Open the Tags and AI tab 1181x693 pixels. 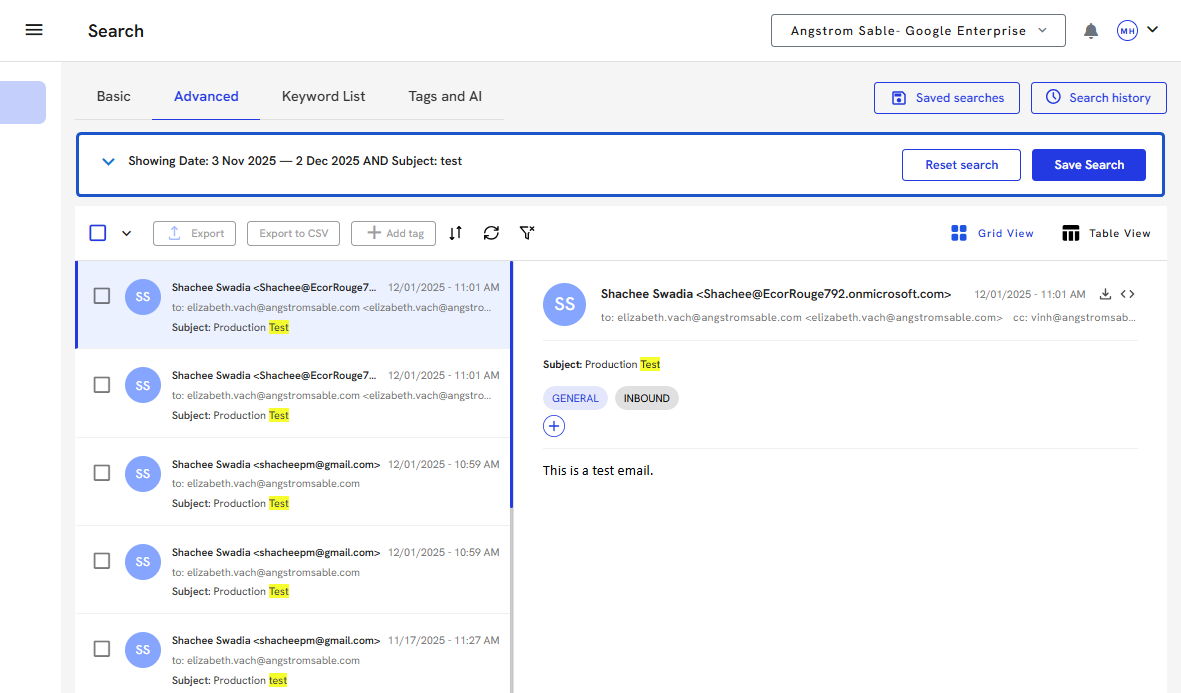tap(445, 97)
